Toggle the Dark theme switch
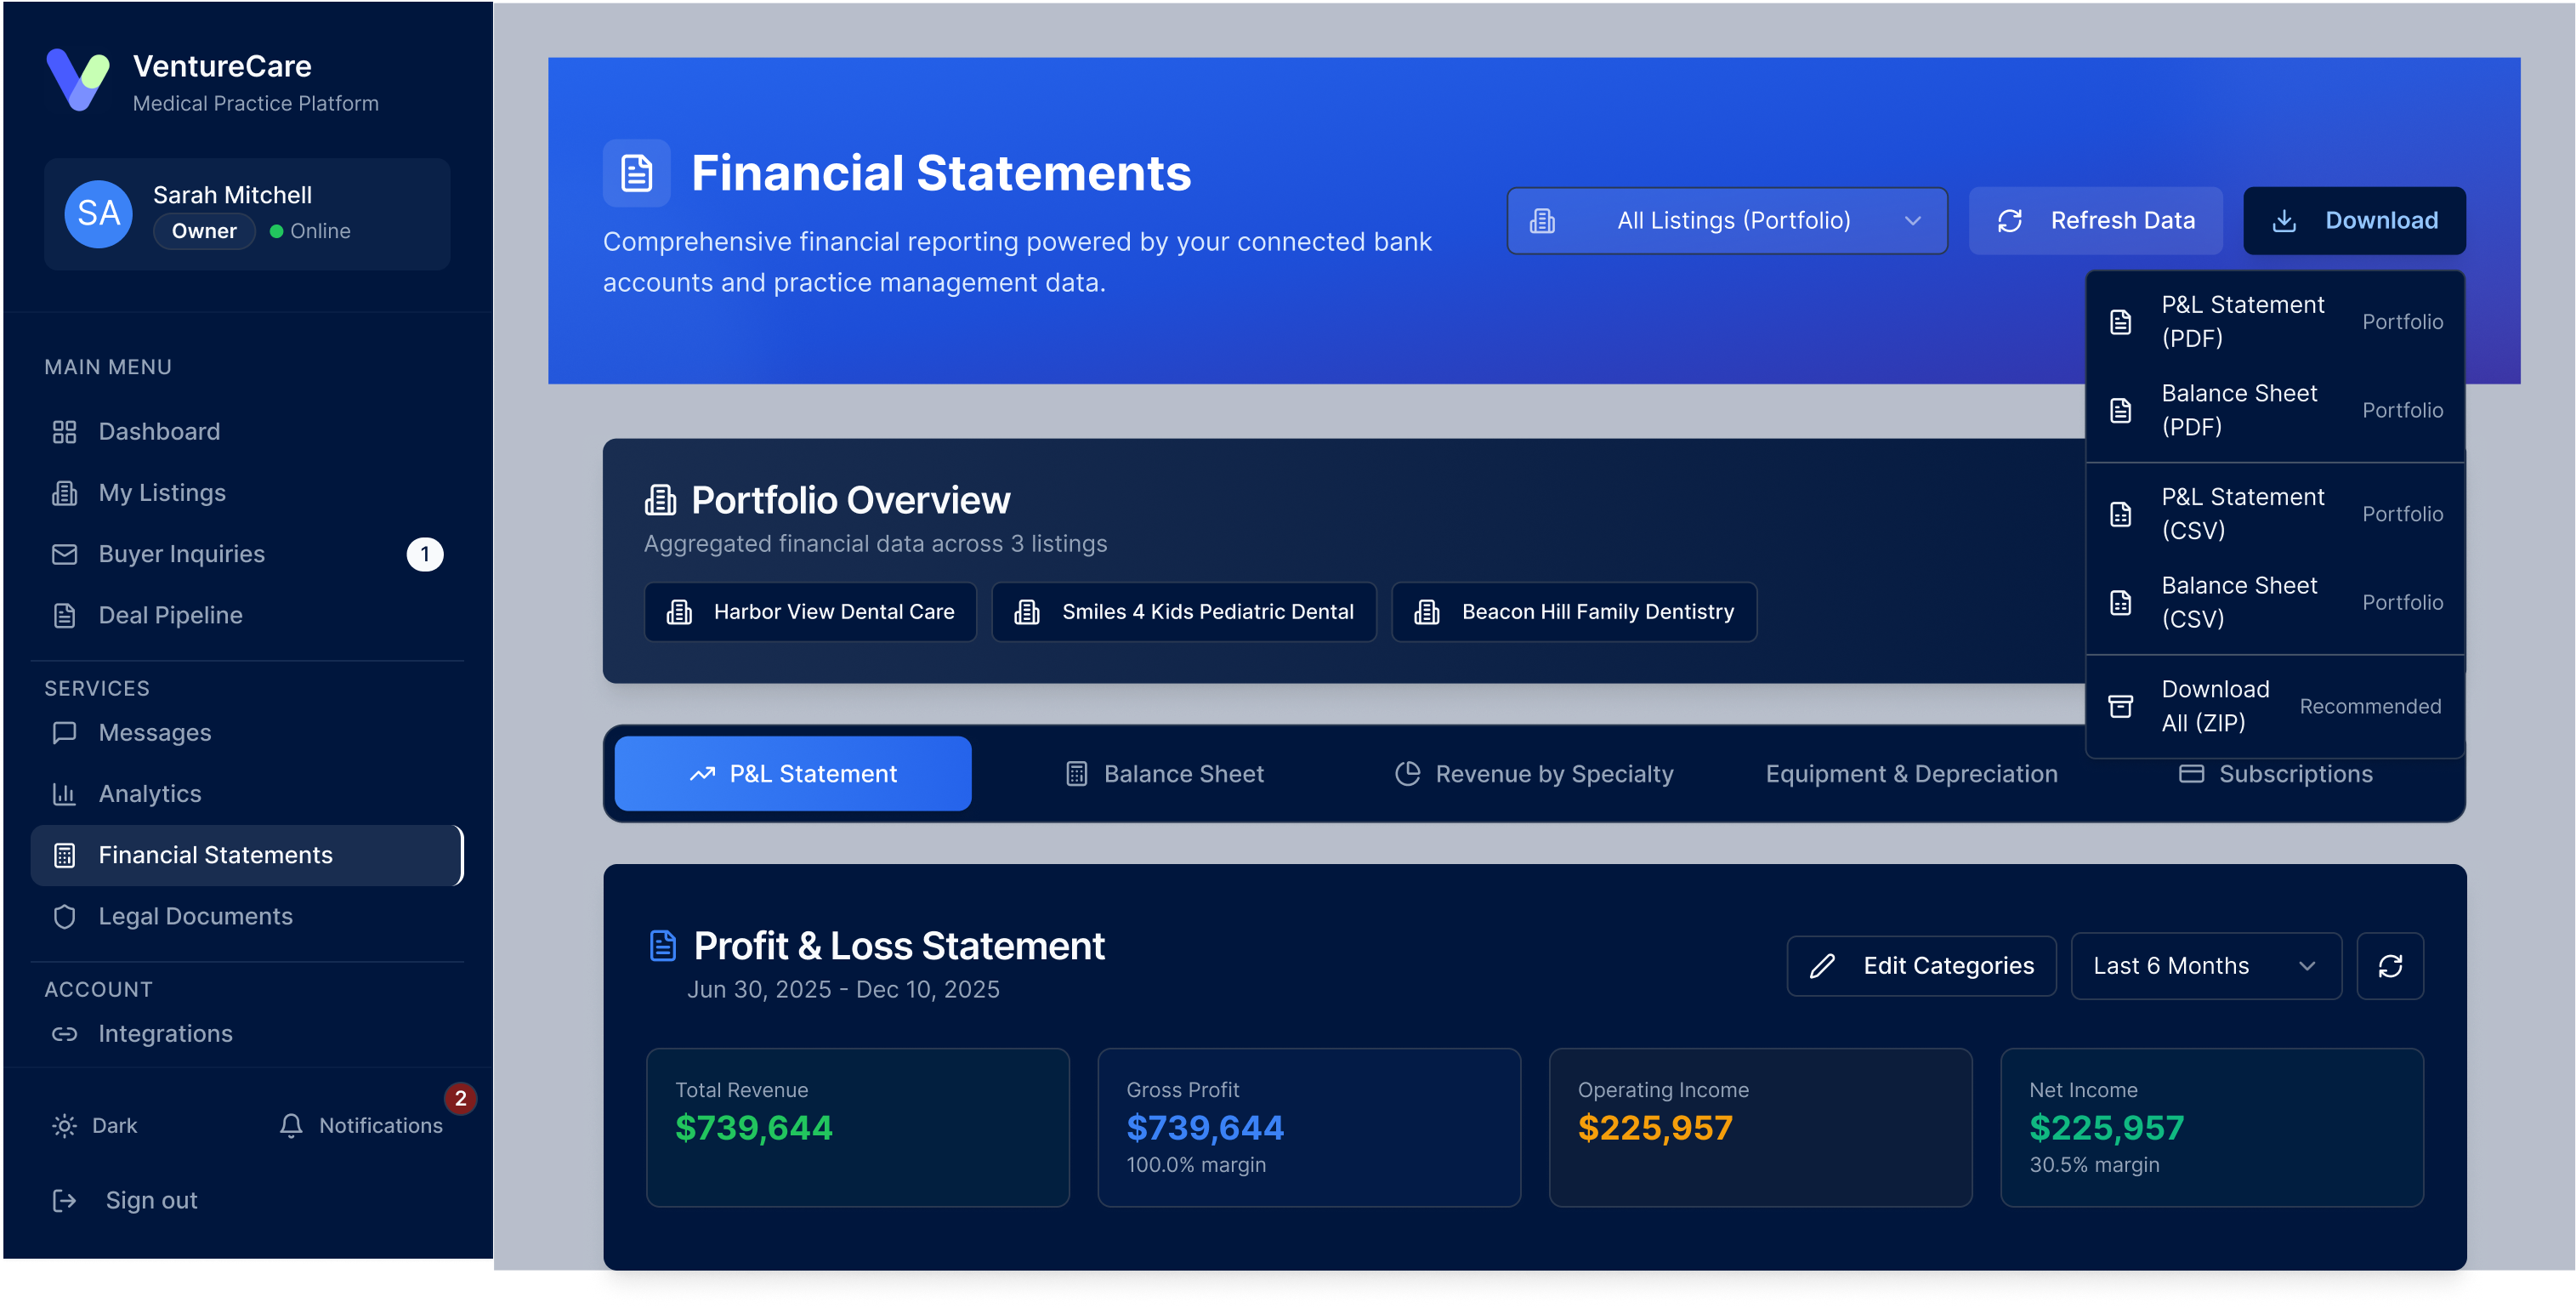The height and width of the screenshot is (1308, 2576). pos(95,1125)
